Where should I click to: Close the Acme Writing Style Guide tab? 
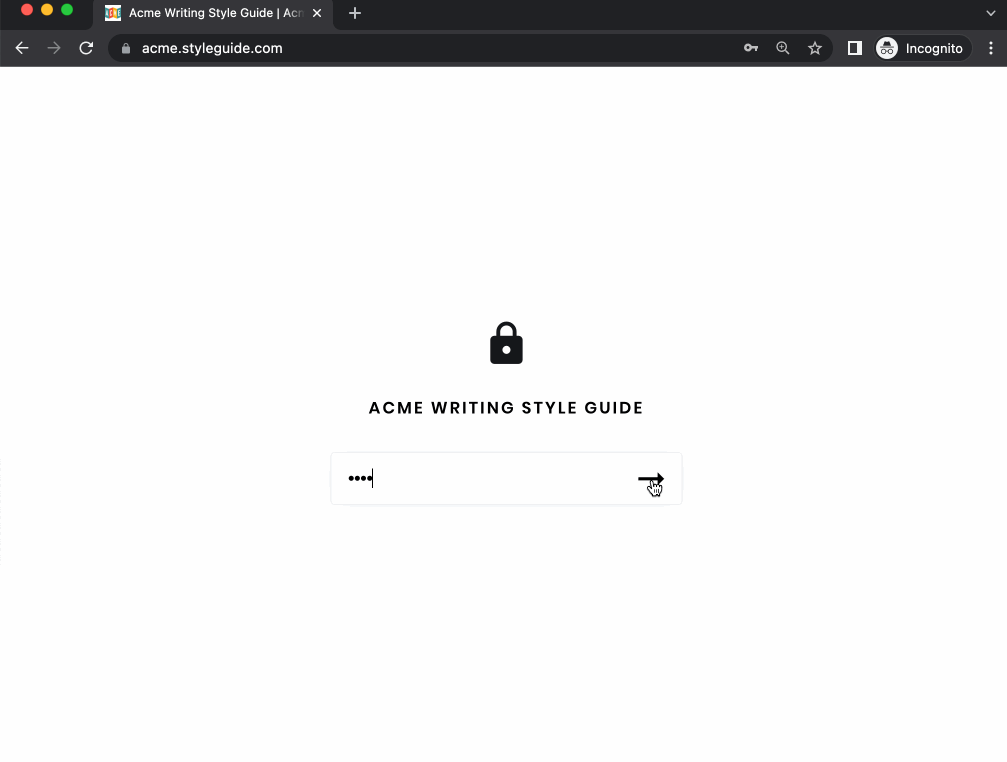pos(317,13)
